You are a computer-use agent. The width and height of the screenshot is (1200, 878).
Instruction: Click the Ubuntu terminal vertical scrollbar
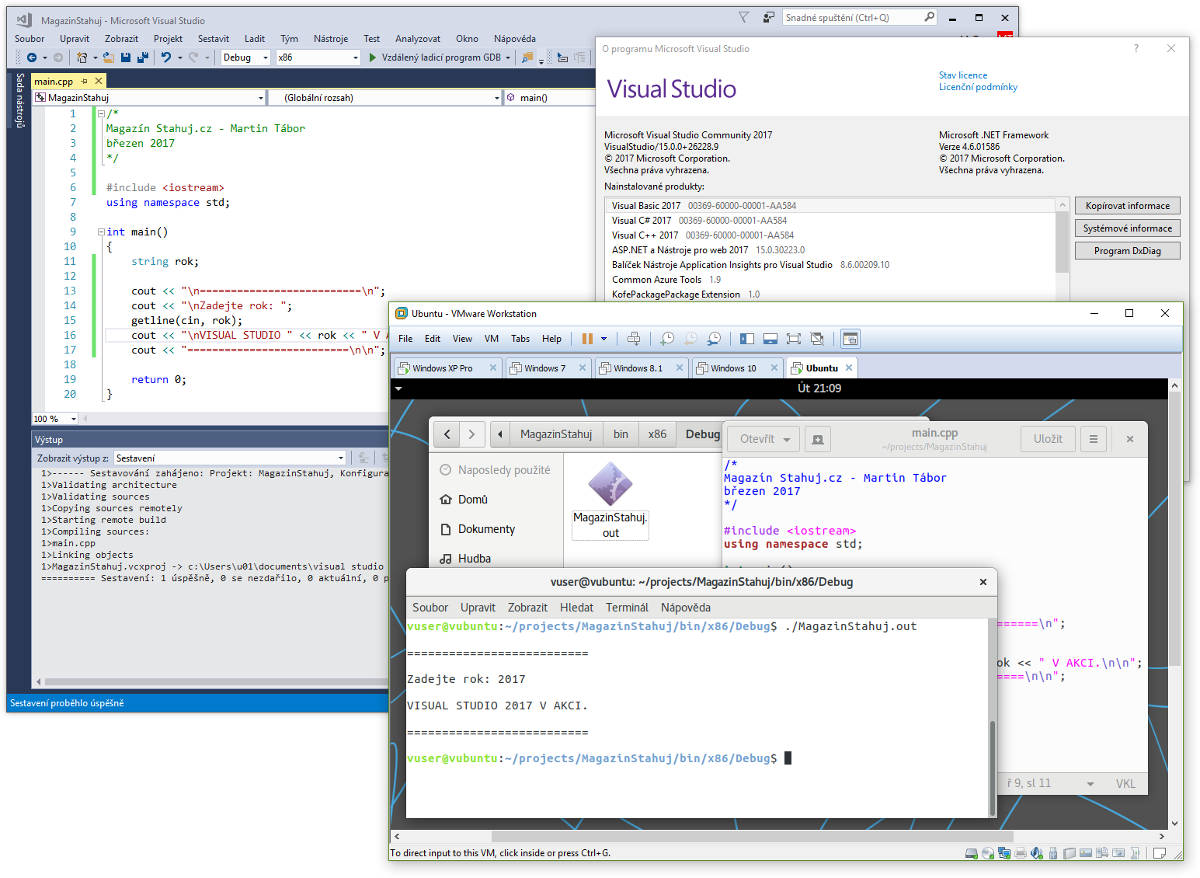click(x=992, y=768)
